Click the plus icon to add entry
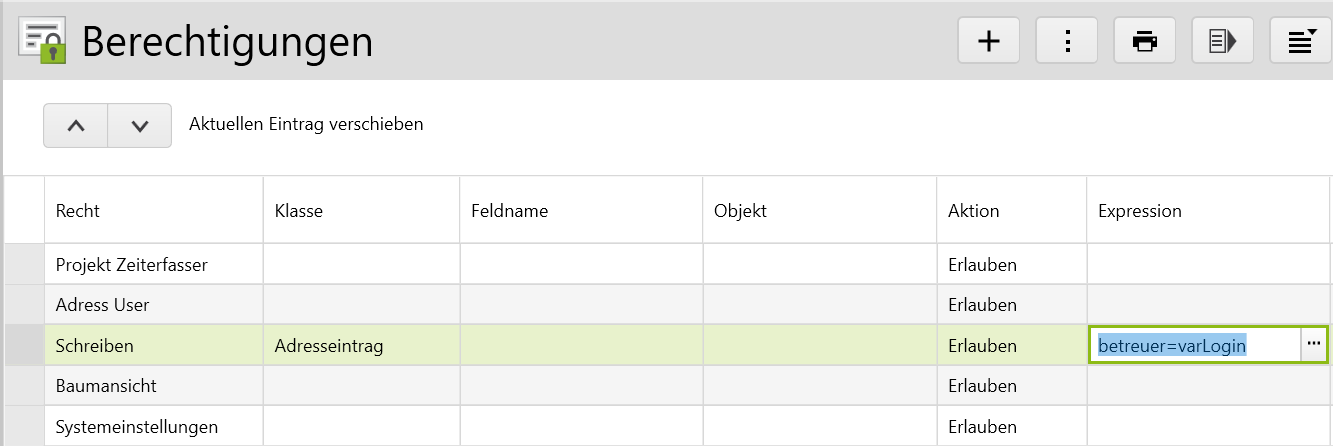Image resolution: width=1333 pixels, height=446 pixels. (x=988, y=41)
